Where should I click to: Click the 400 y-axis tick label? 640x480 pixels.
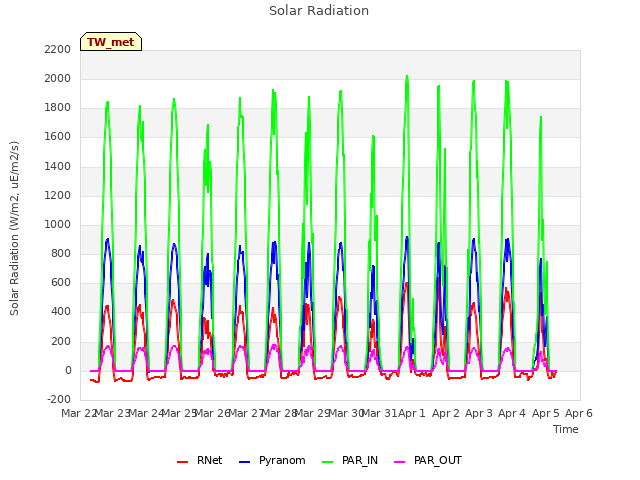pos(61,312)
